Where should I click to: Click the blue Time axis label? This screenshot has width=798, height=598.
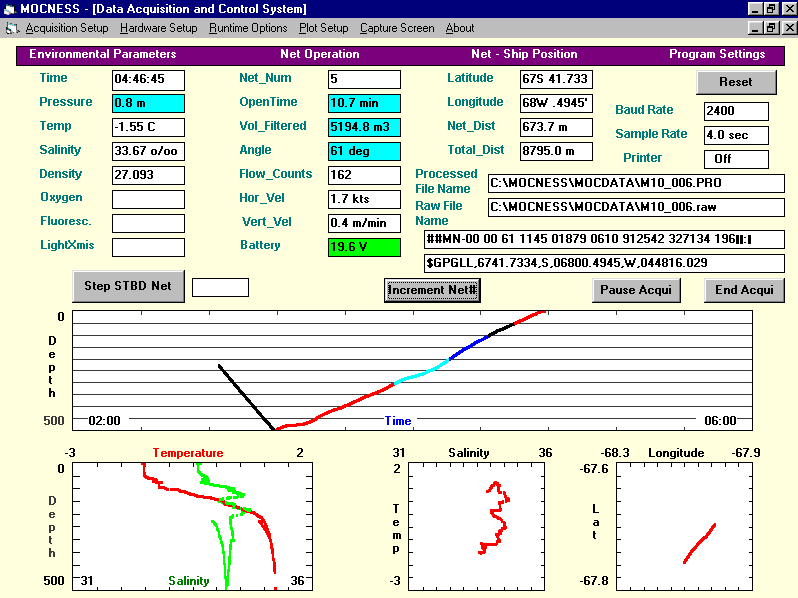point(397,421)
